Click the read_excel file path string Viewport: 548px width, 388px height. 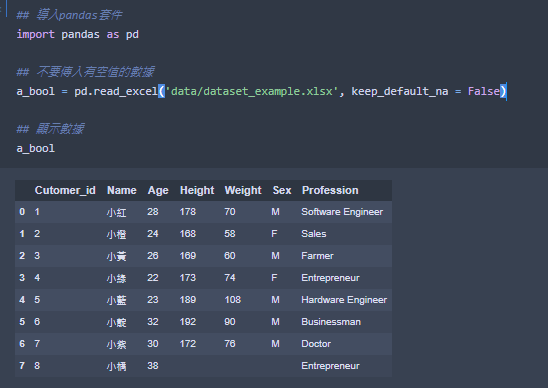(251, 91)
